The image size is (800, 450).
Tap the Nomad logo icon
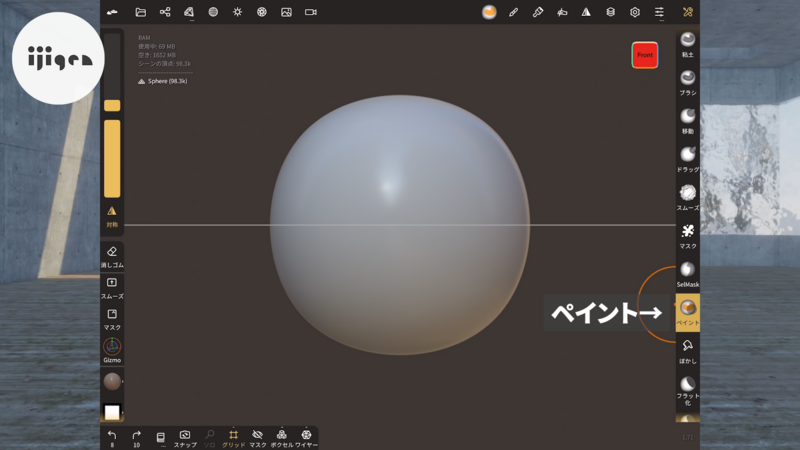click(112, 12)
